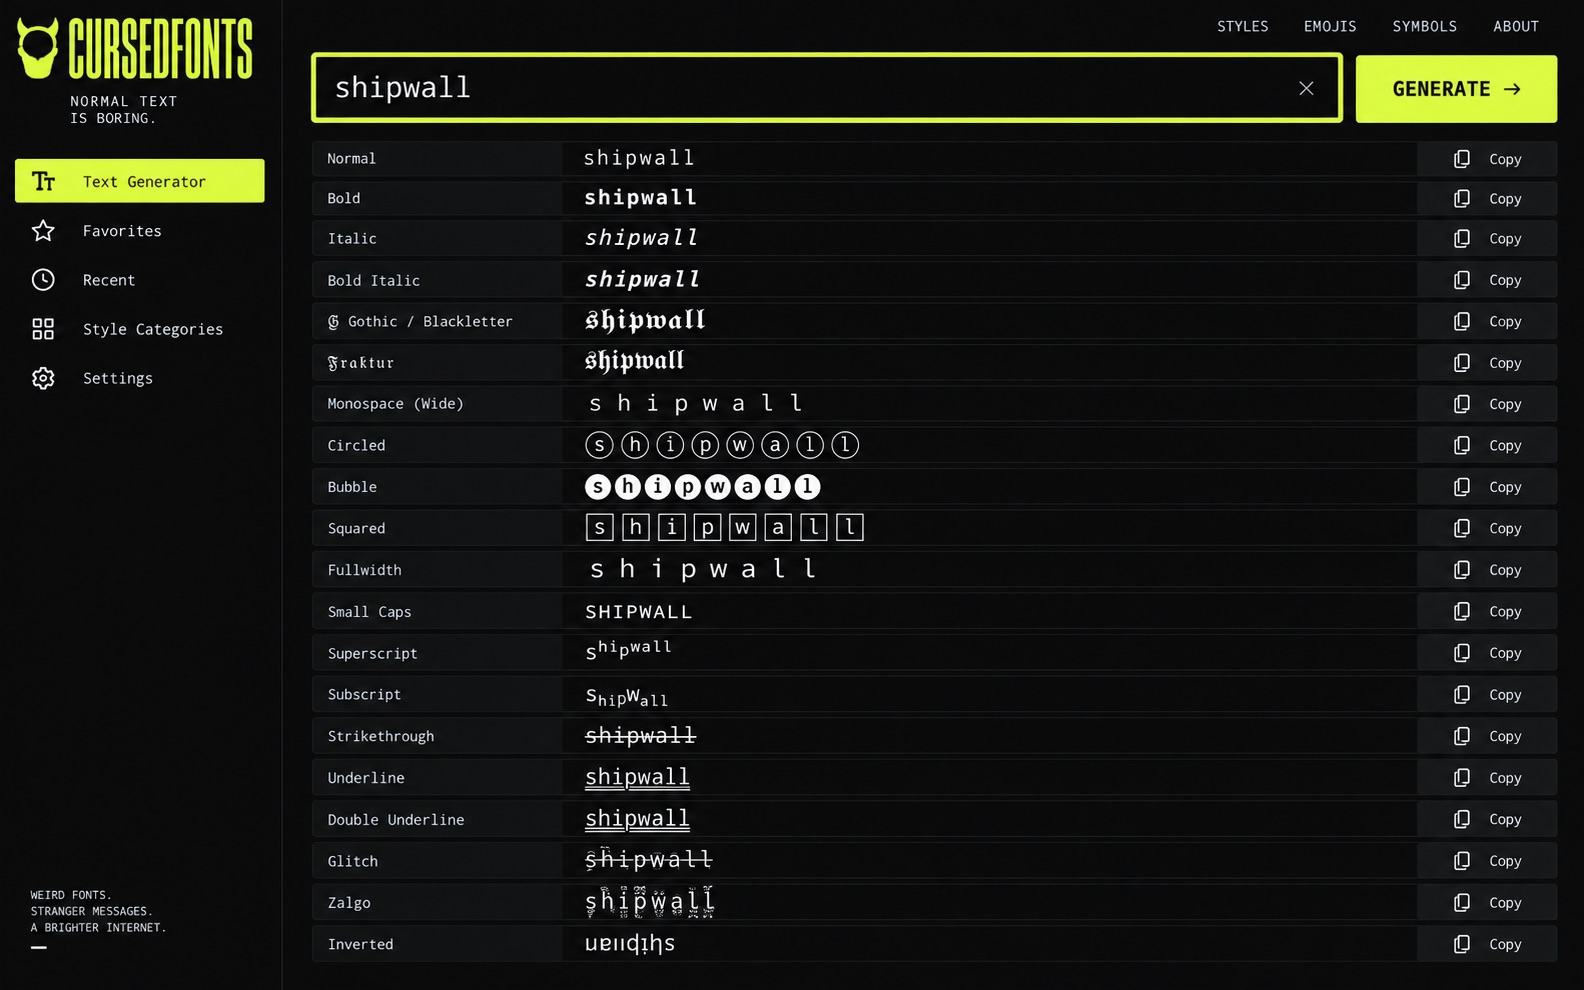Click the Generate button

(x=1456, y=89)
